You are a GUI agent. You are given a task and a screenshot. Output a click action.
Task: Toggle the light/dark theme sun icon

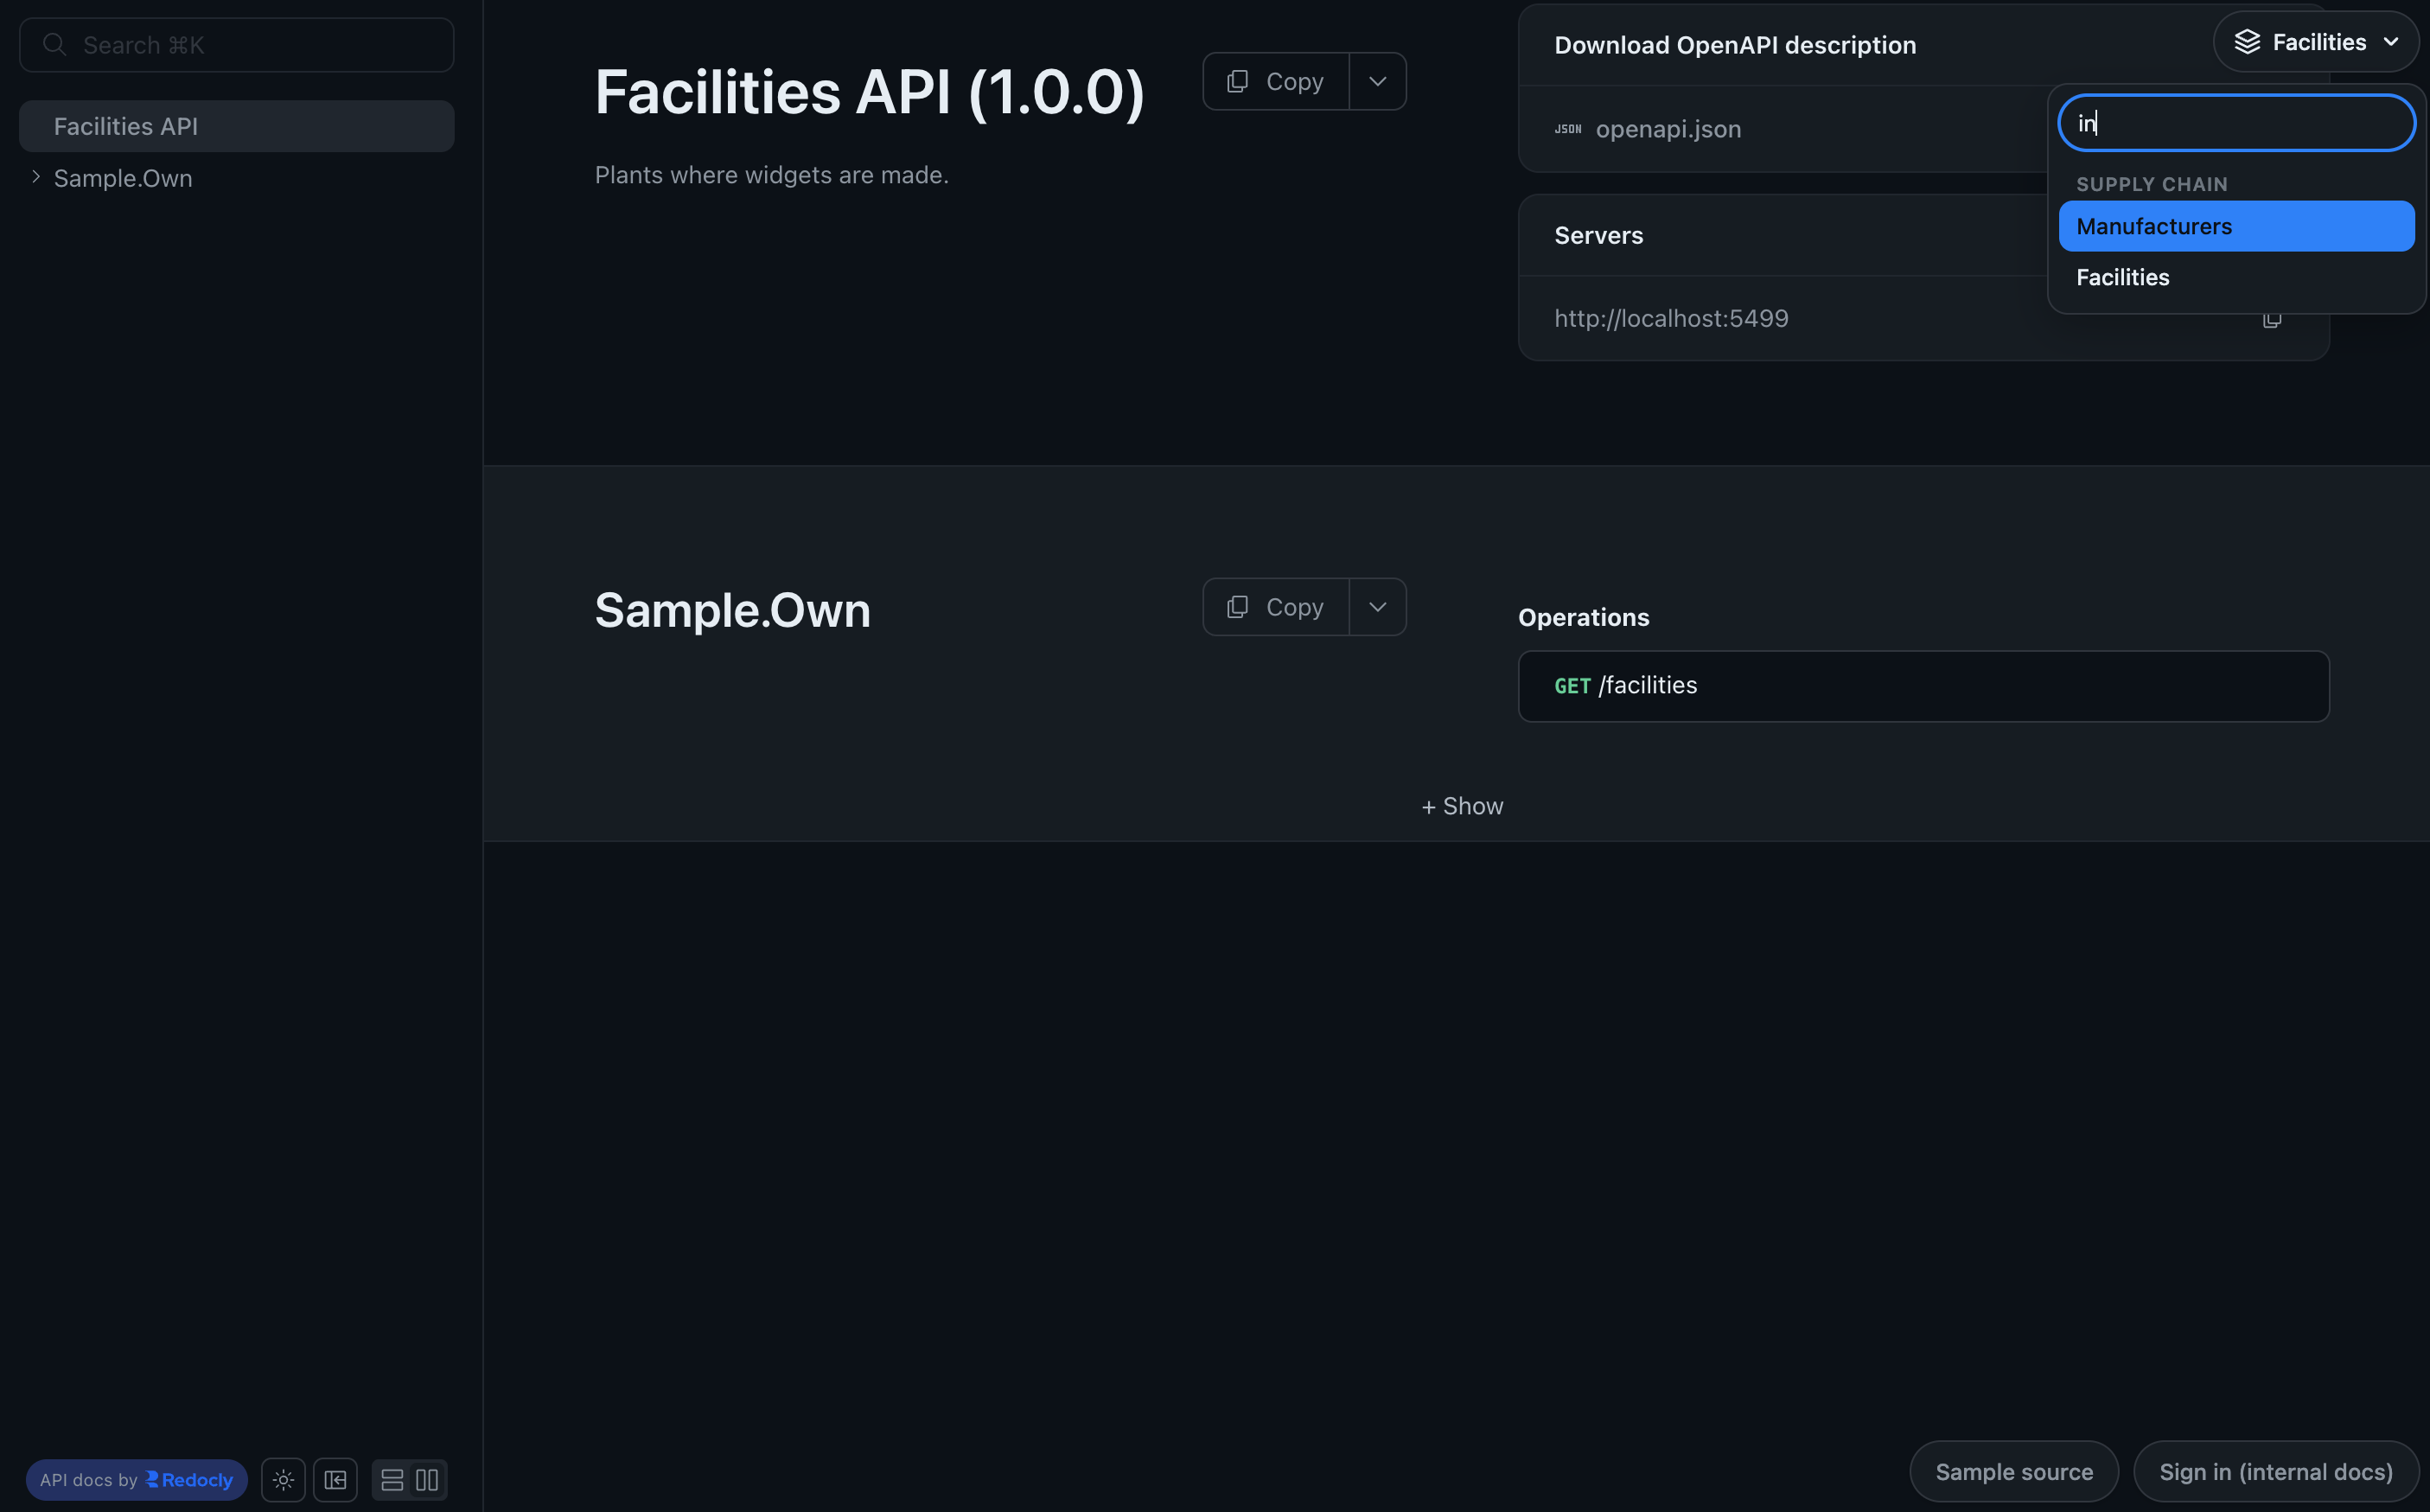click(283, 1480)
